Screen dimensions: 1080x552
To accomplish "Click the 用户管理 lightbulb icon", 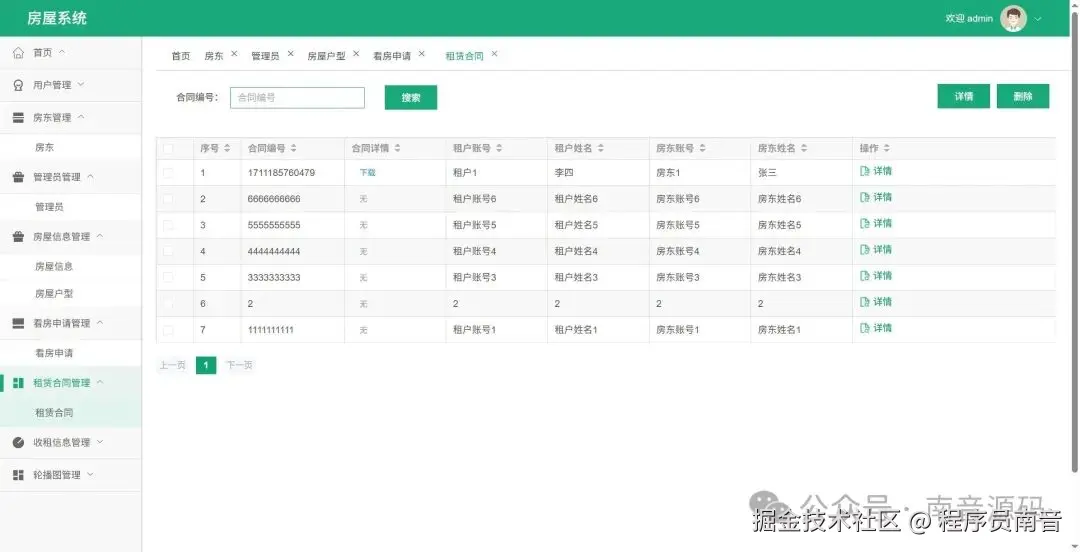I will [x=19, y=85].
